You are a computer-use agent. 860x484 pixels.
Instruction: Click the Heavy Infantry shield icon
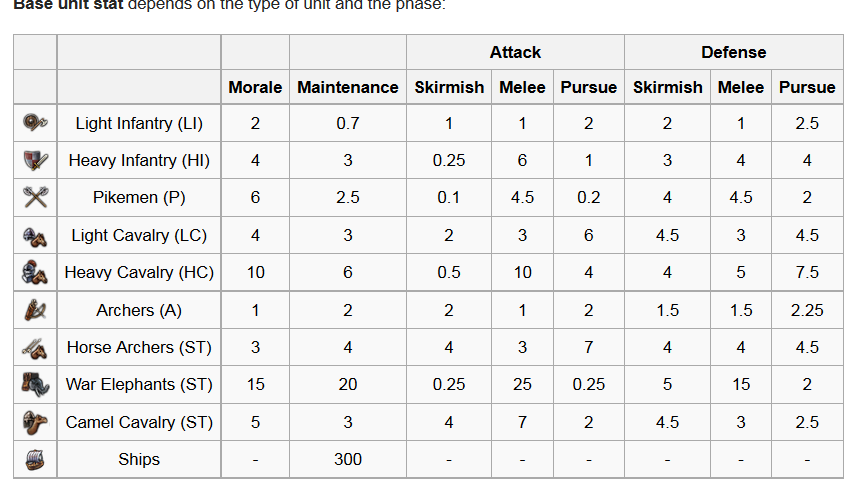tap(35, 160)
